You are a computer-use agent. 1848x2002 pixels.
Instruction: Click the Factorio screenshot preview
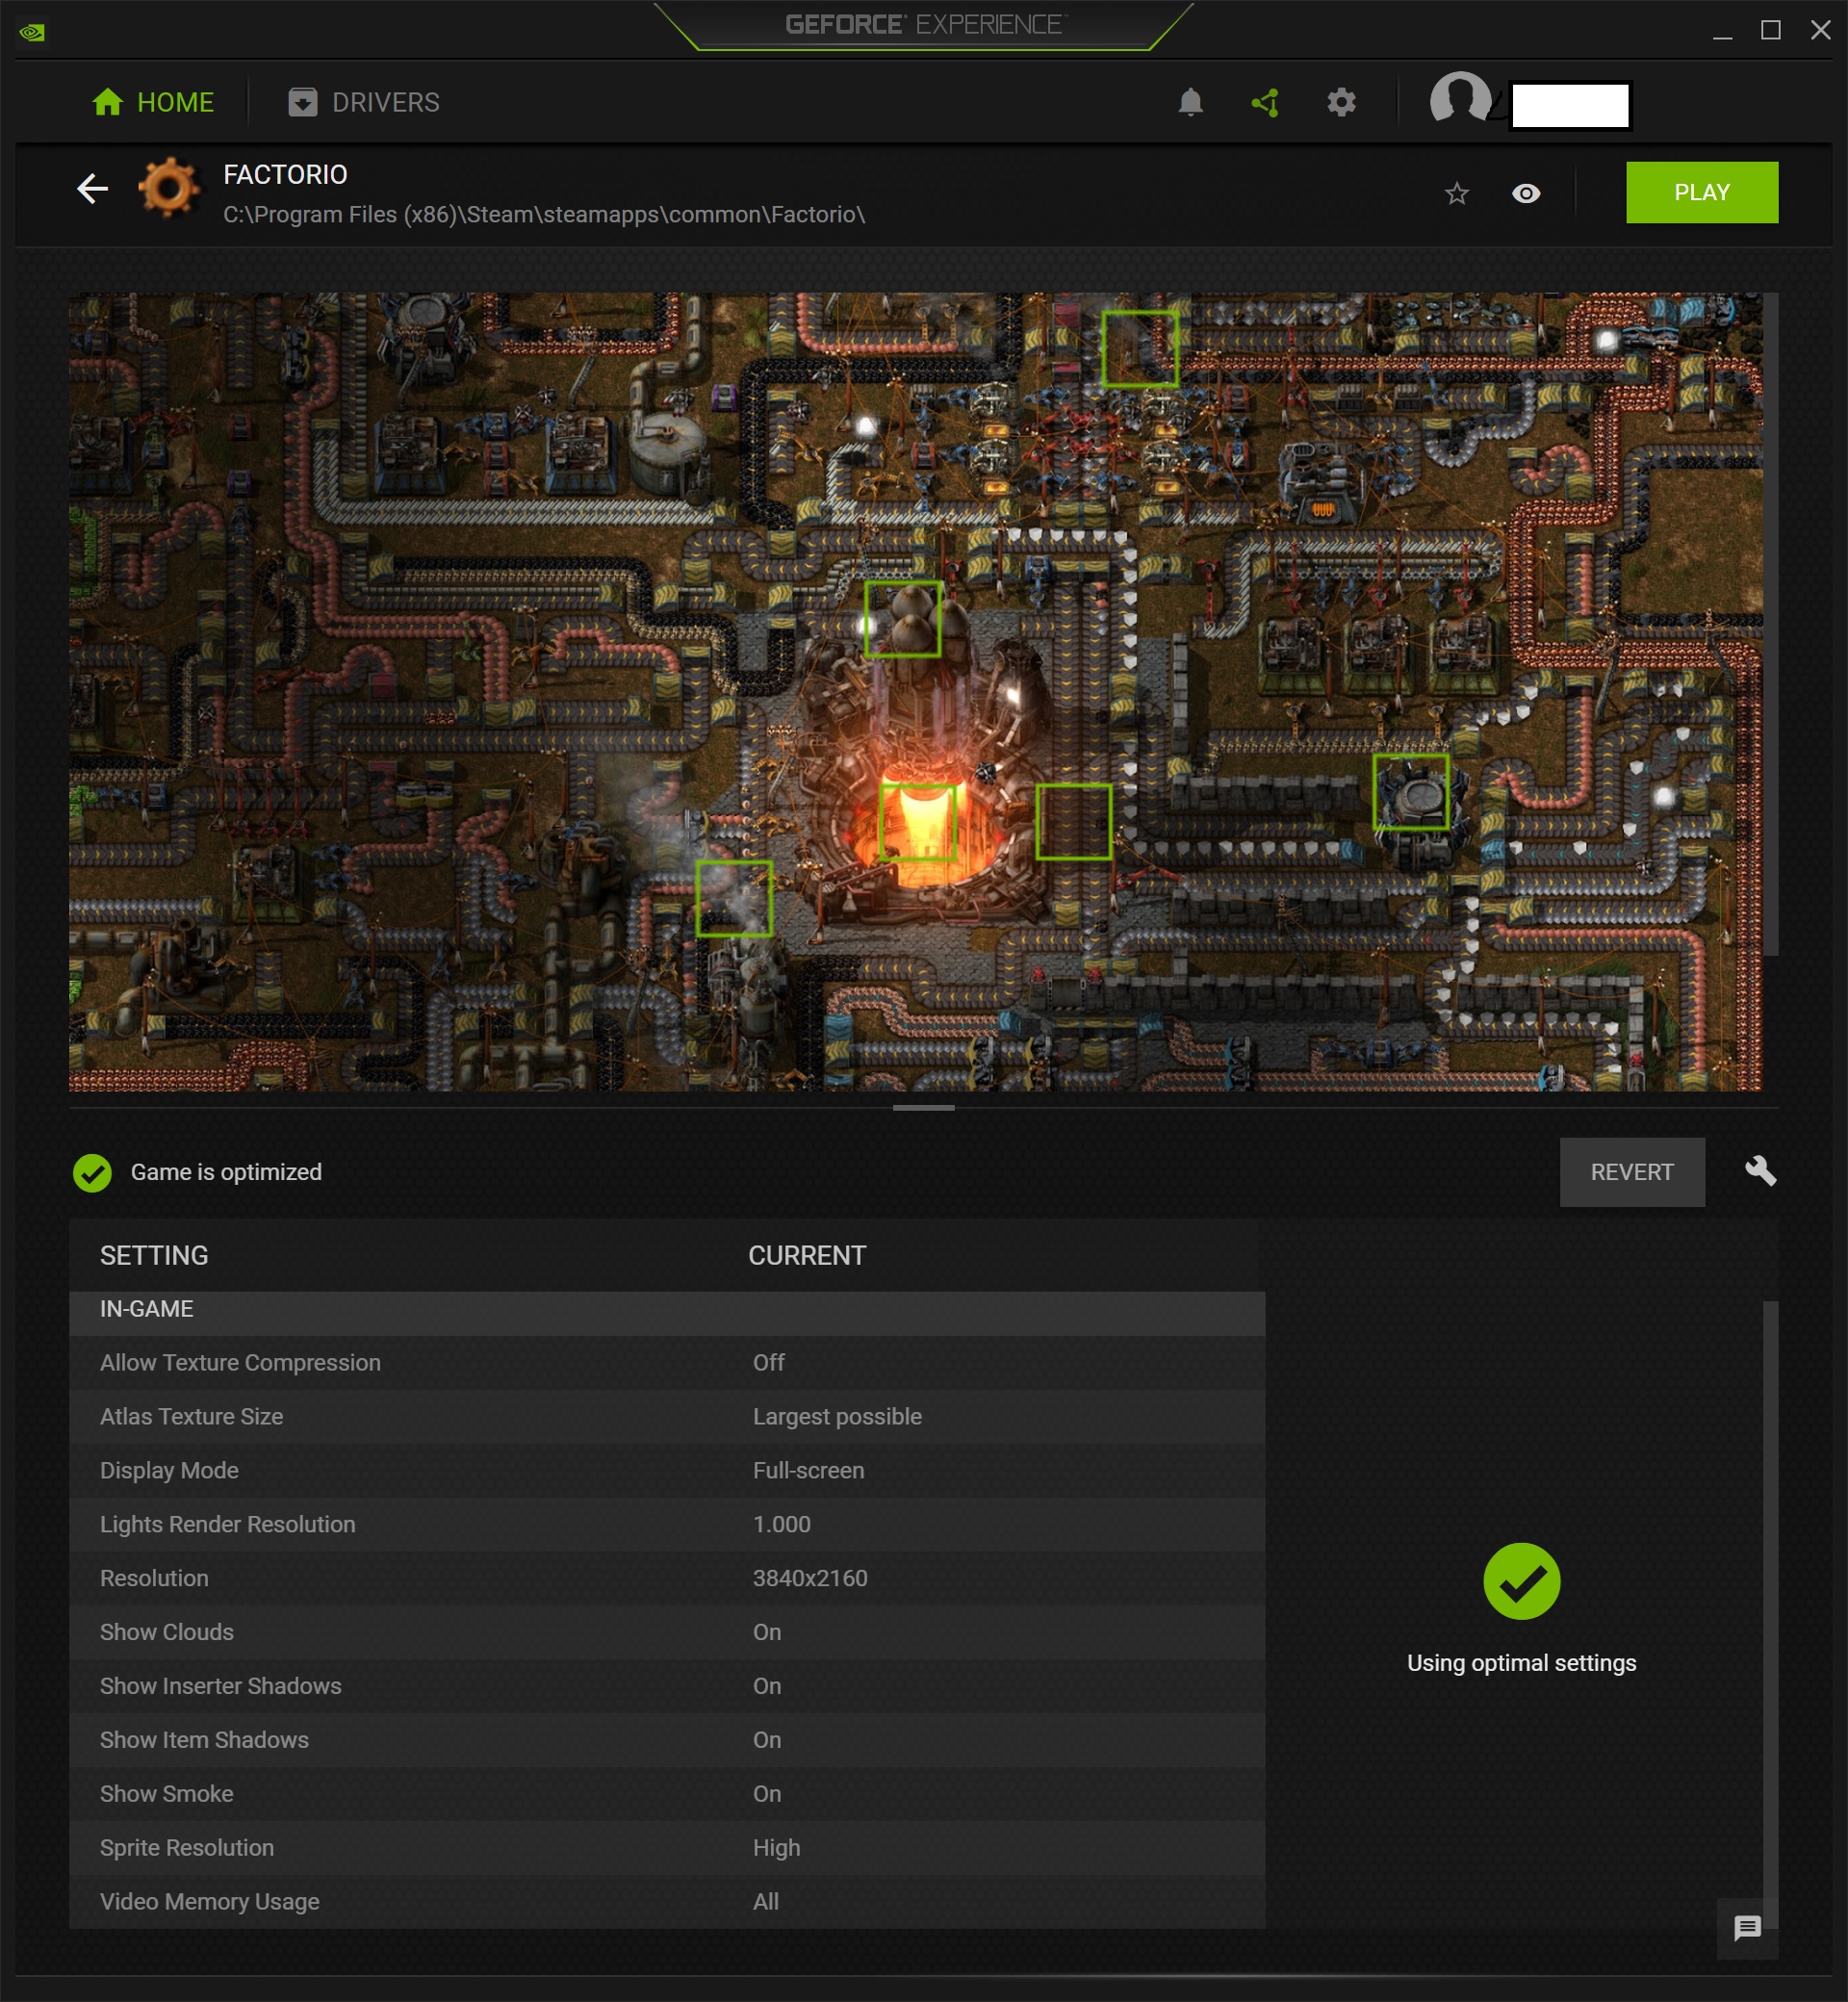[x=915, y=691]
